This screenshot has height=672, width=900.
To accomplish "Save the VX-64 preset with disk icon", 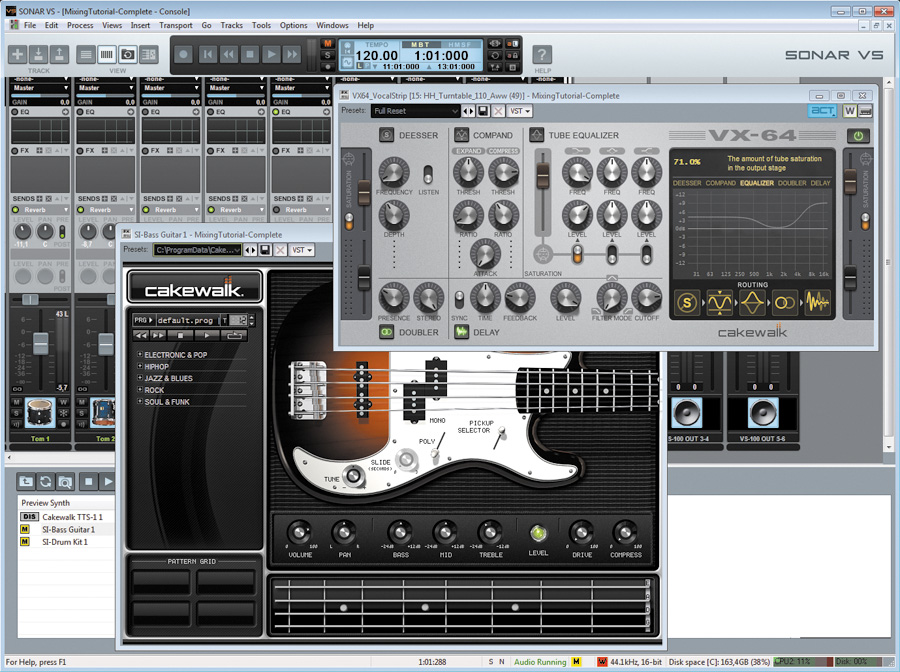I will tap(483, 111).
